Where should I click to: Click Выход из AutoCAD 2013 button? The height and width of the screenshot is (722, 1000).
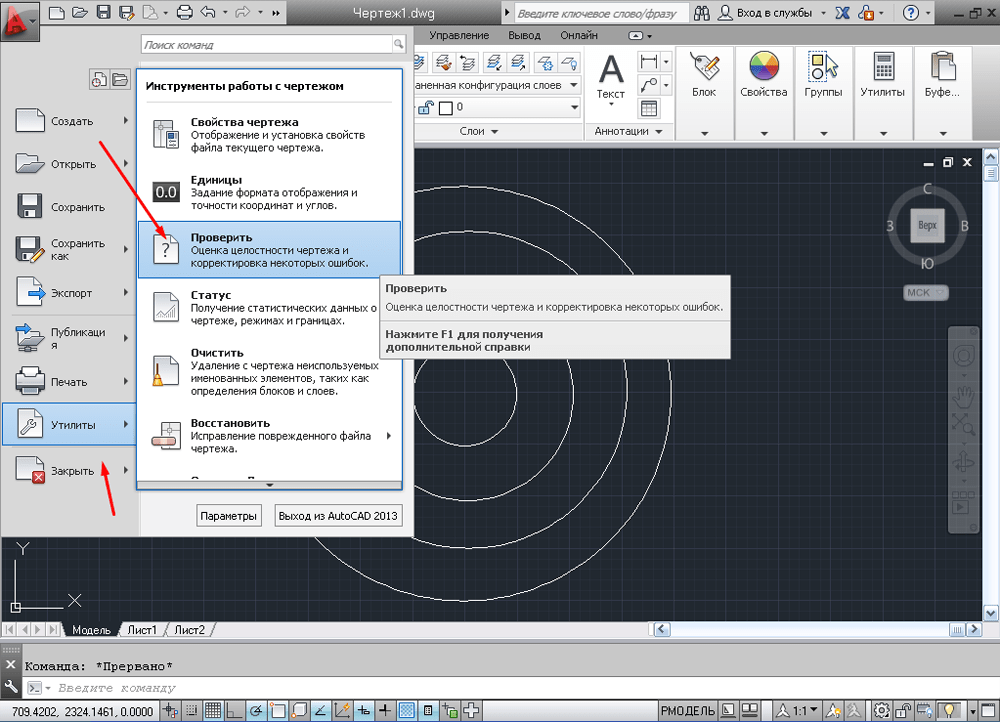coord(339,516)
